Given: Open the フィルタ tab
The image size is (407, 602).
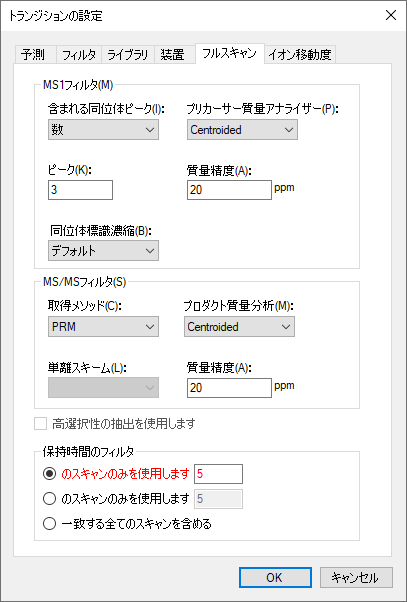Looking at the screenshot, I should coord(79,55).
